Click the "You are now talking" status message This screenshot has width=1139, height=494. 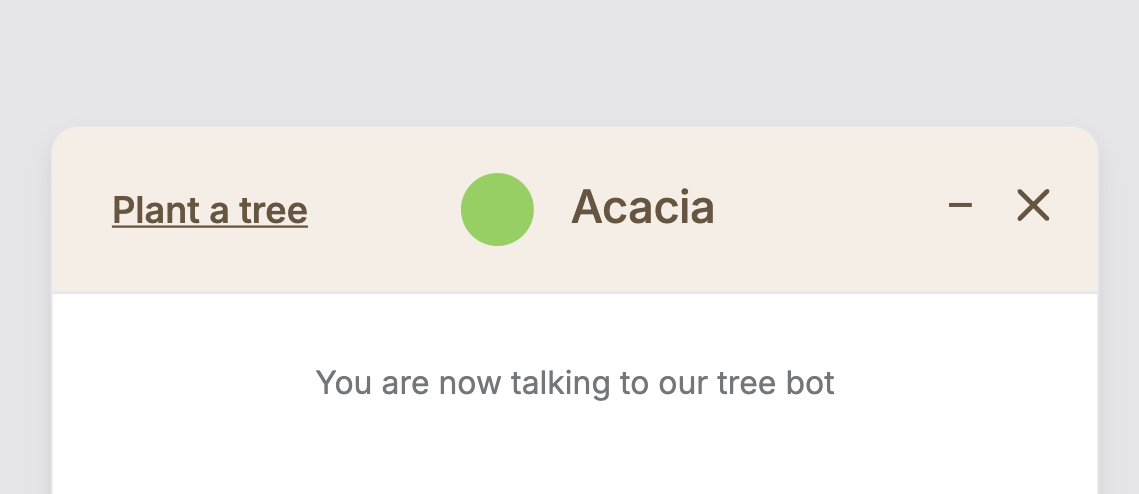(x=575, y=383)
